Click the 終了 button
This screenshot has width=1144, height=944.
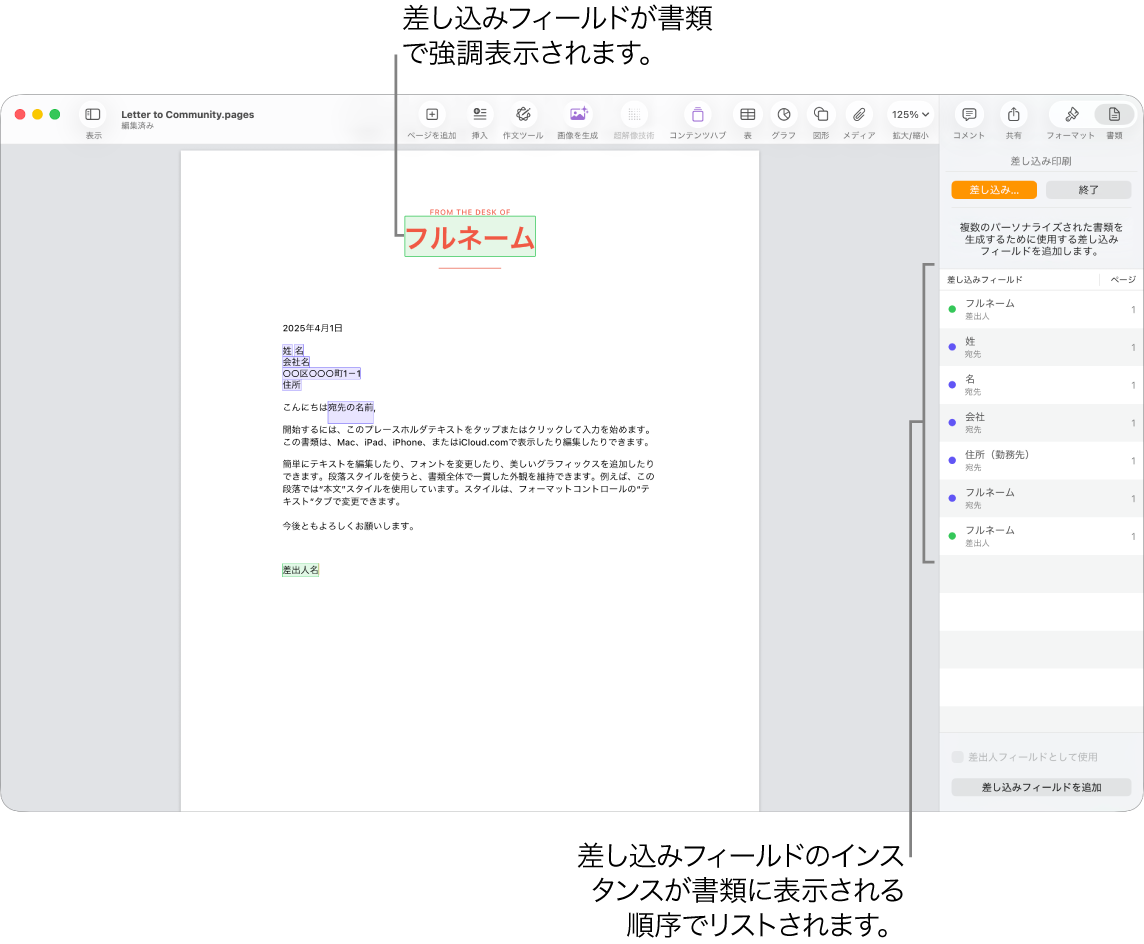click(x=1088, y=189)
